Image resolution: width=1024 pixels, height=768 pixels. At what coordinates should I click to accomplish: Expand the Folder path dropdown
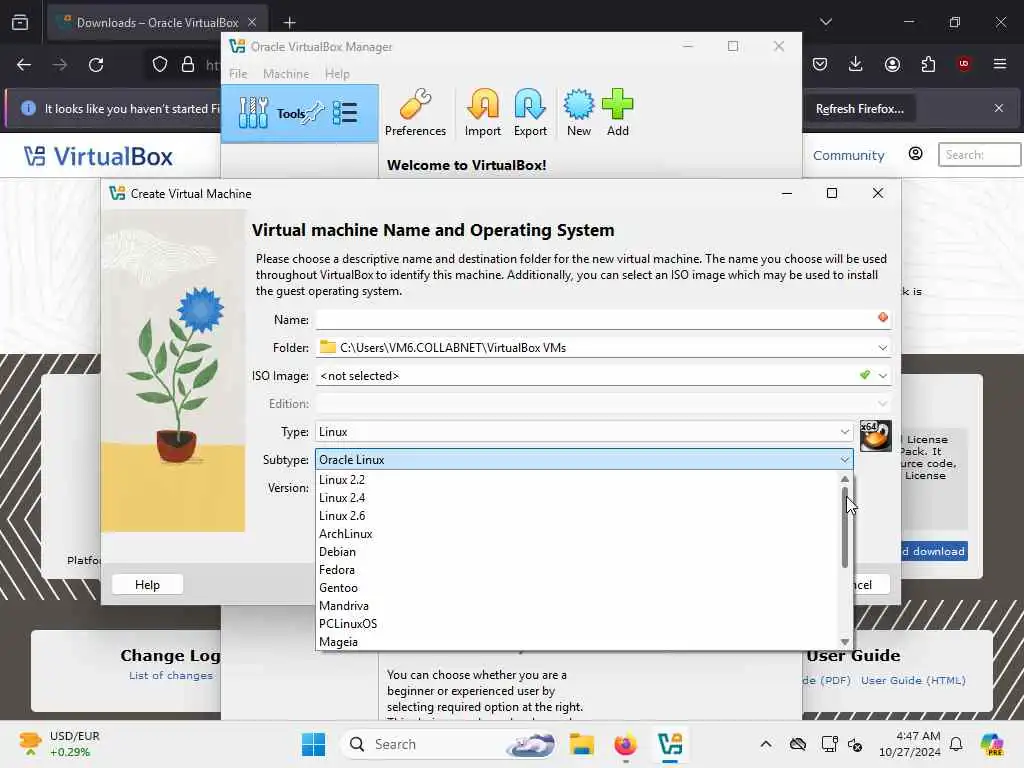click(x=882, y=347)
